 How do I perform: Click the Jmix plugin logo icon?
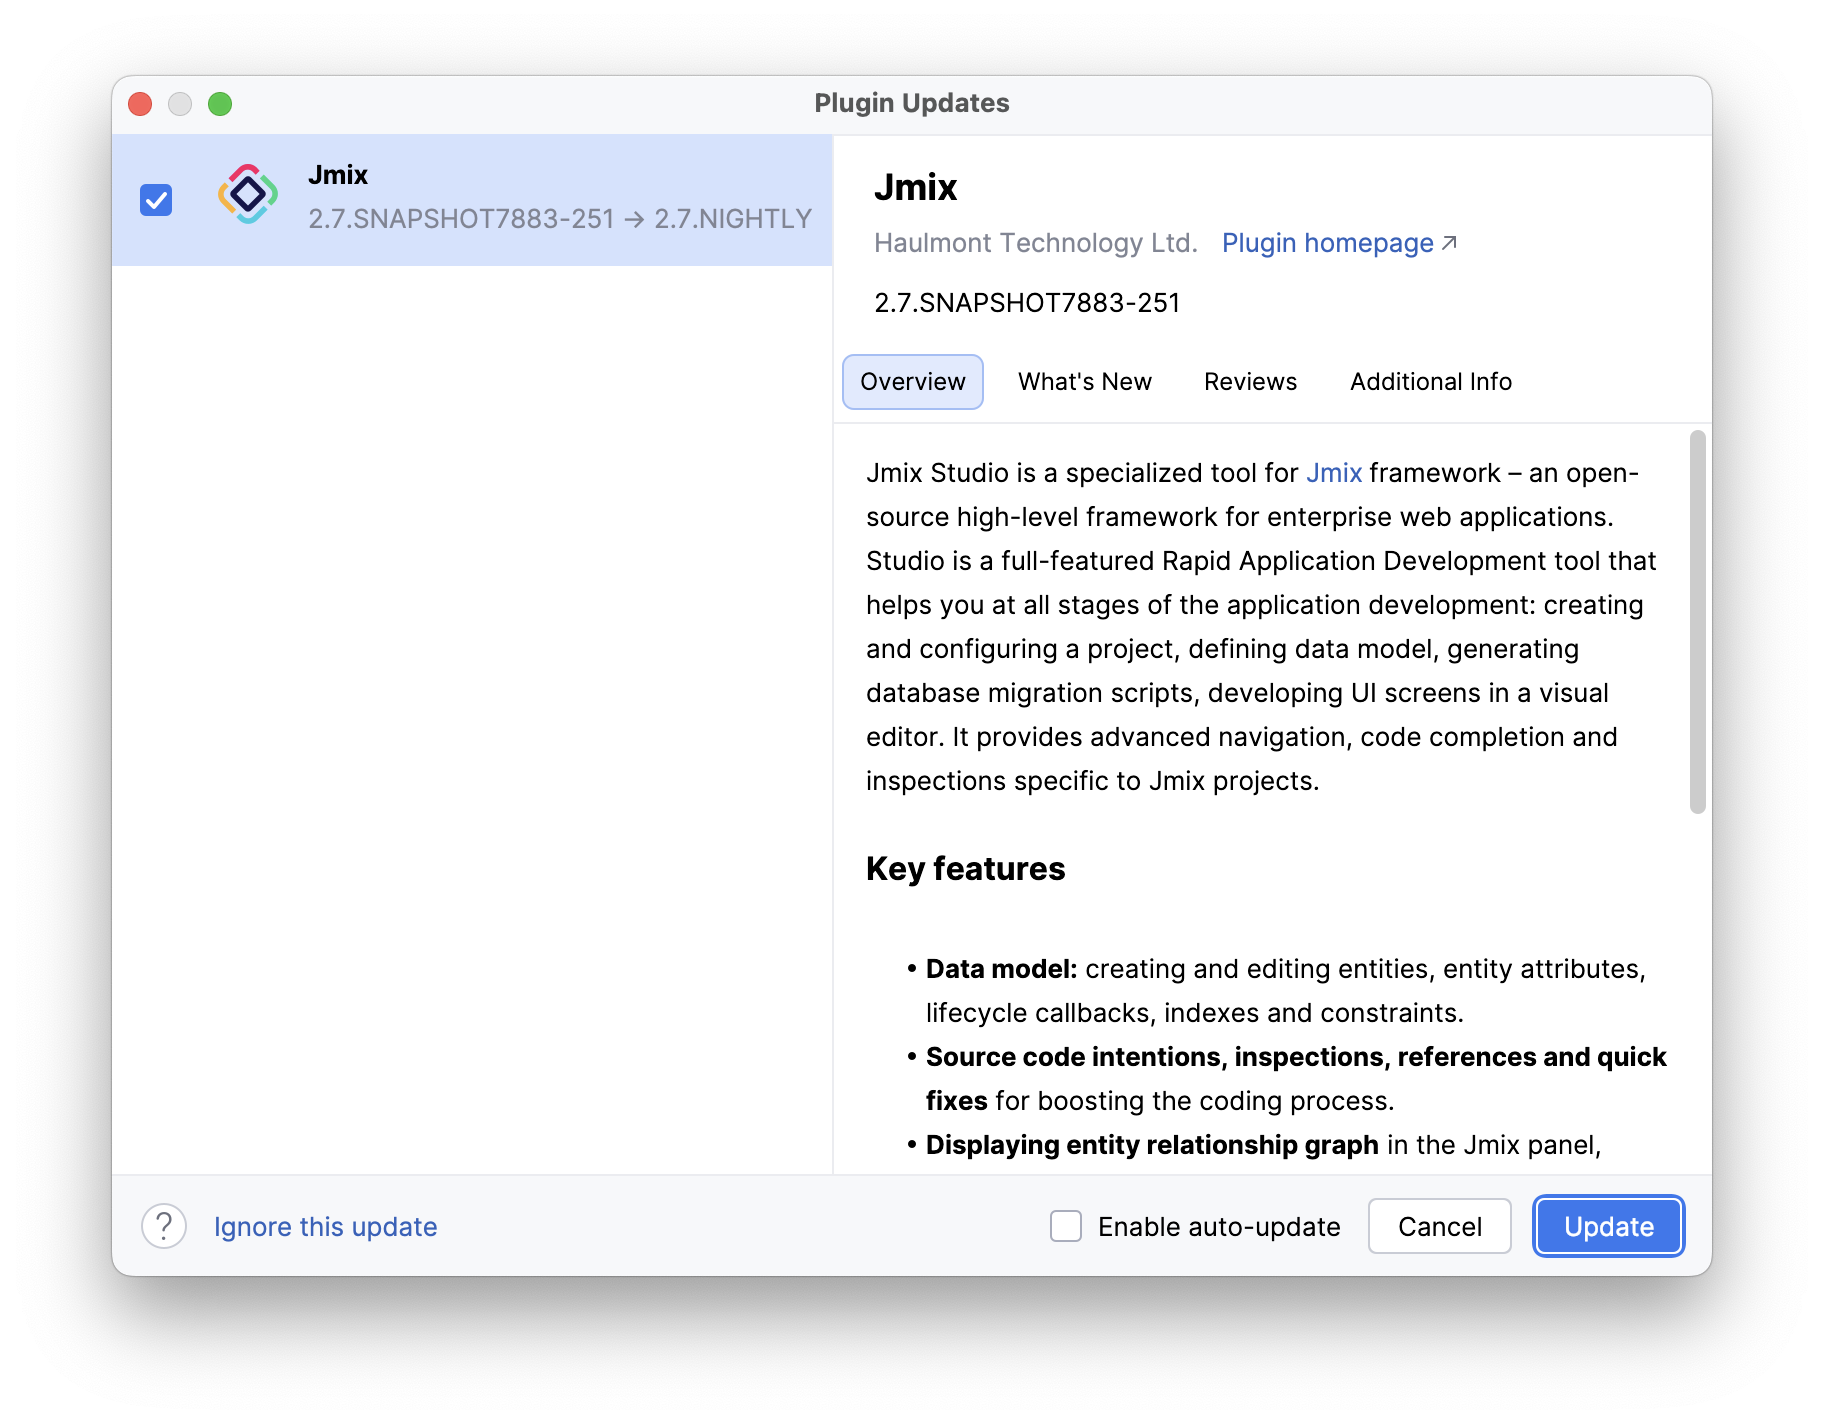(248, 195)
